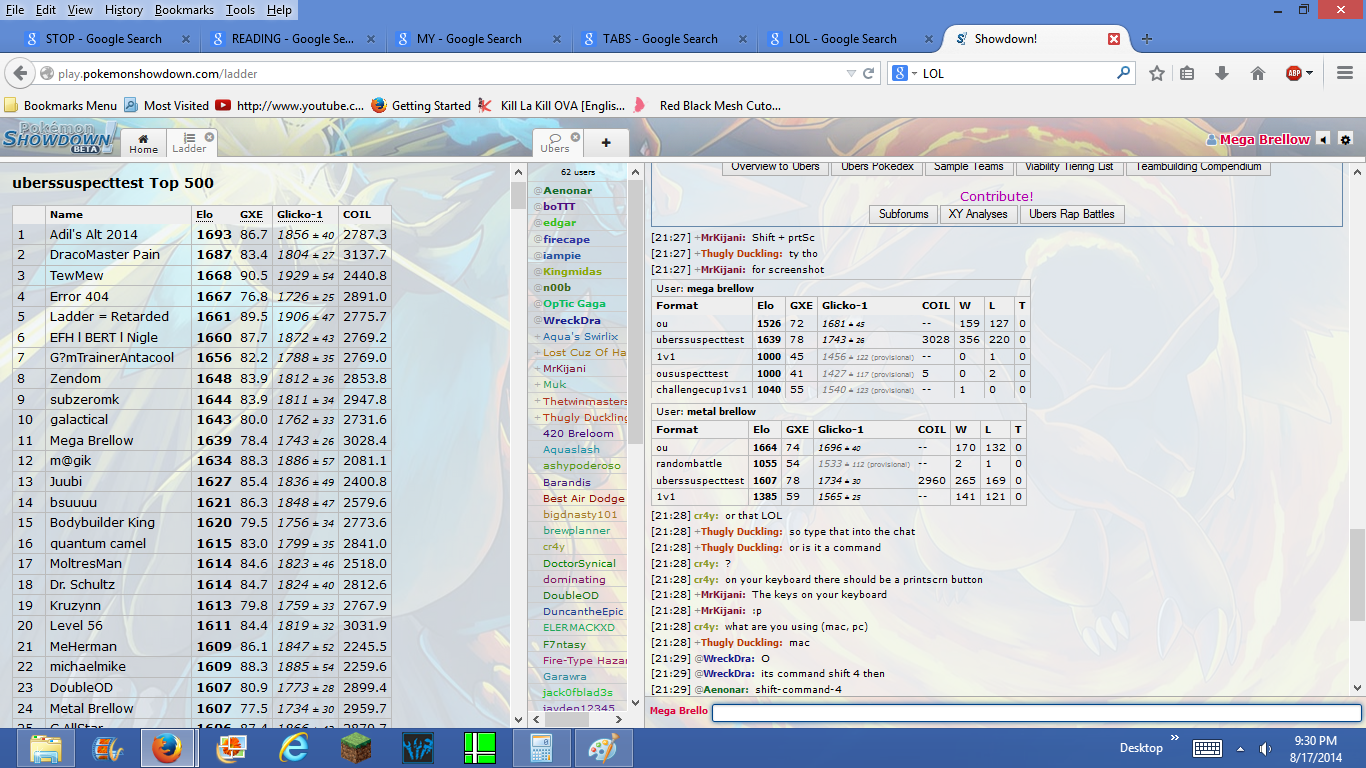1366x768 pixels.
Task: Click the user list scrollbar
Action: (636, 312)
